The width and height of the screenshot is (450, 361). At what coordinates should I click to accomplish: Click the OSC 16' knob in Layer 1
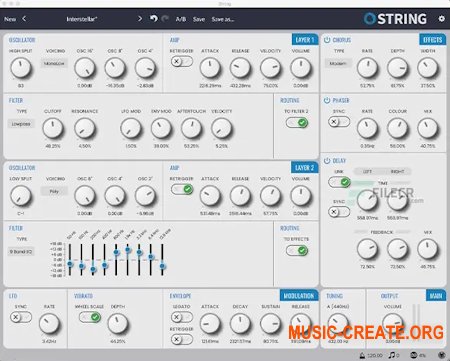click(85, 68)
